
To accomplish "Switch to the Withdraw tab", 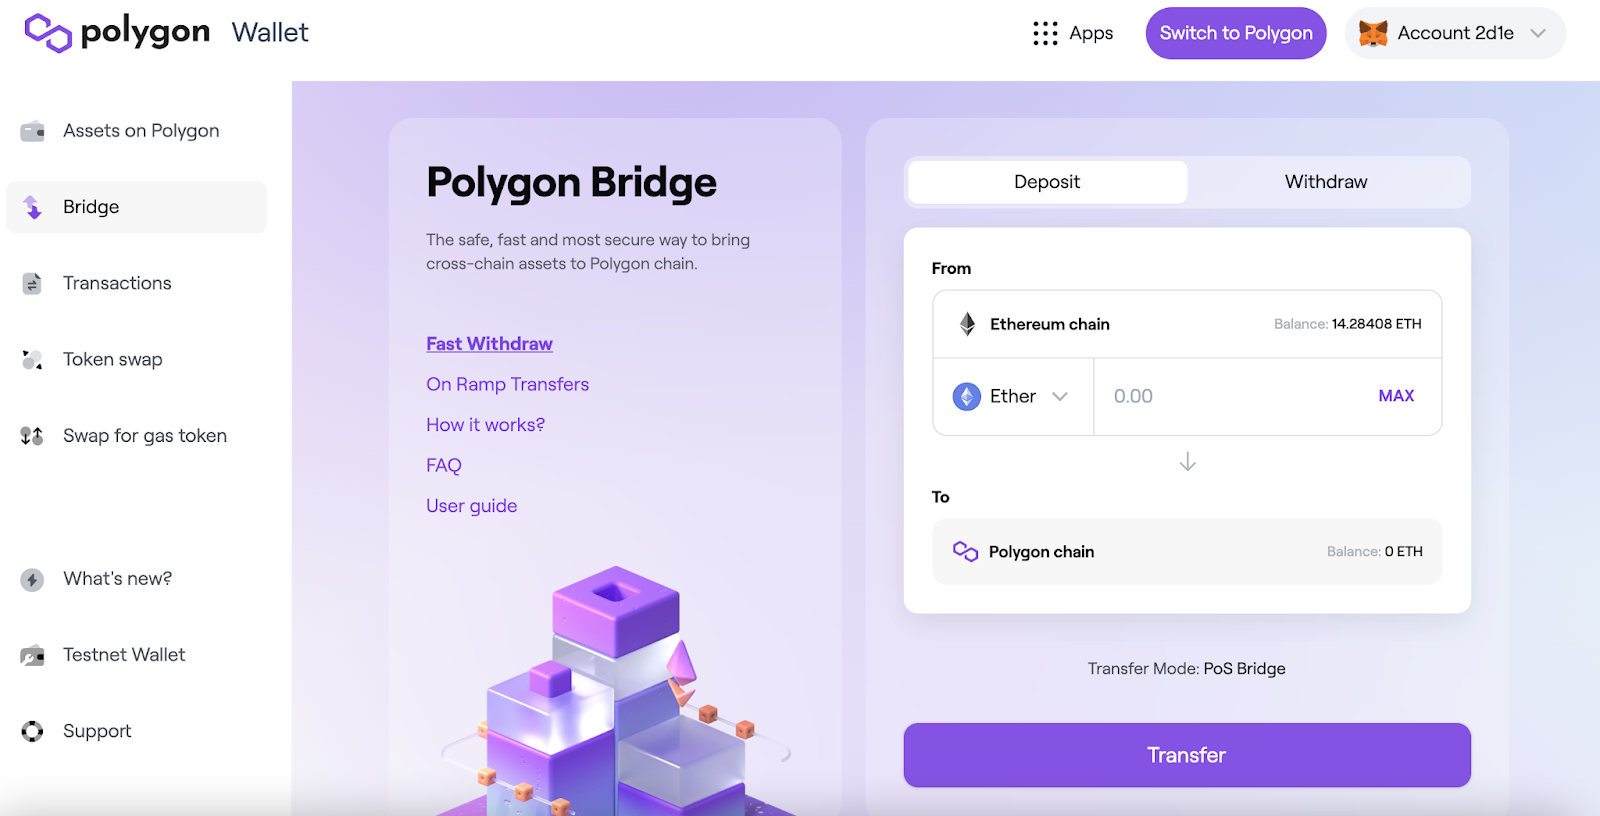I will pos(1326,182).
